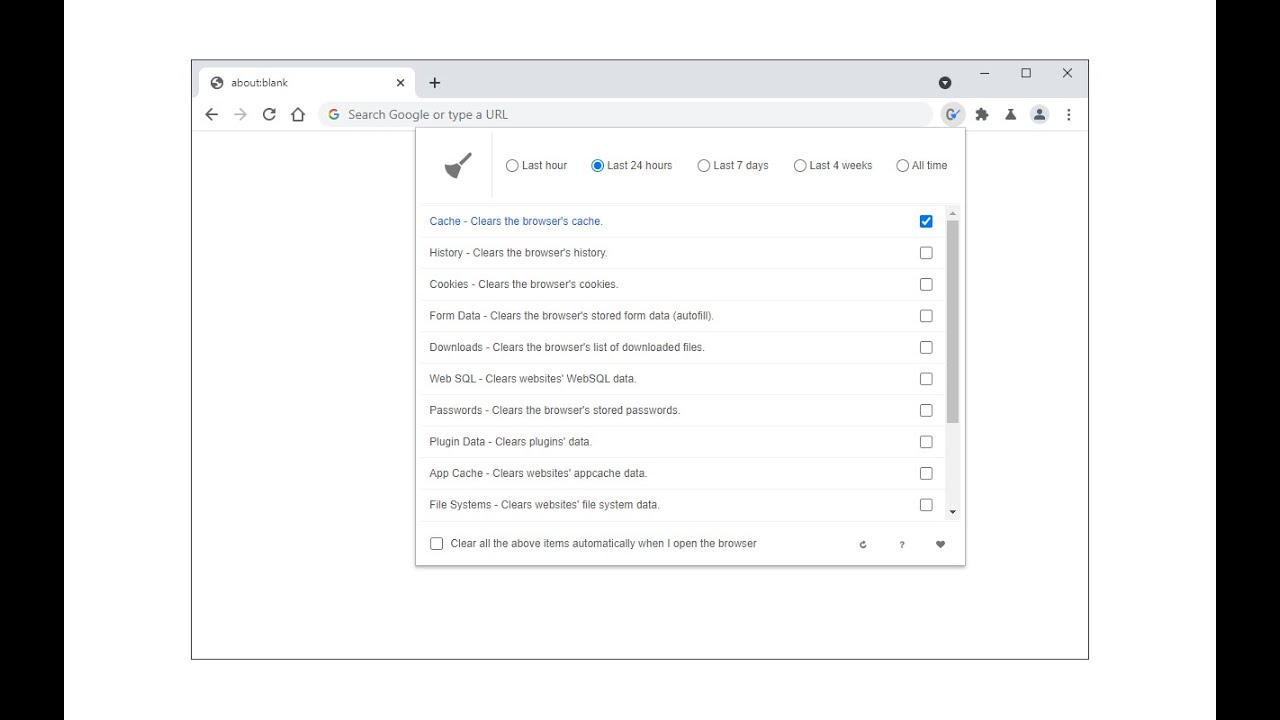Viewport: 1280px width, 720px height.
Task: Click 'App Cache' appcache data text
Action: pos(538,474)
